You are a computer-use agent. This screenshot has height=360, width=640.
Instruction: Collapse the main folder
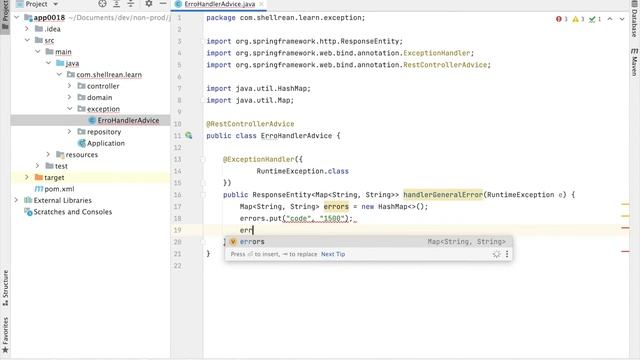coord(38,52)
